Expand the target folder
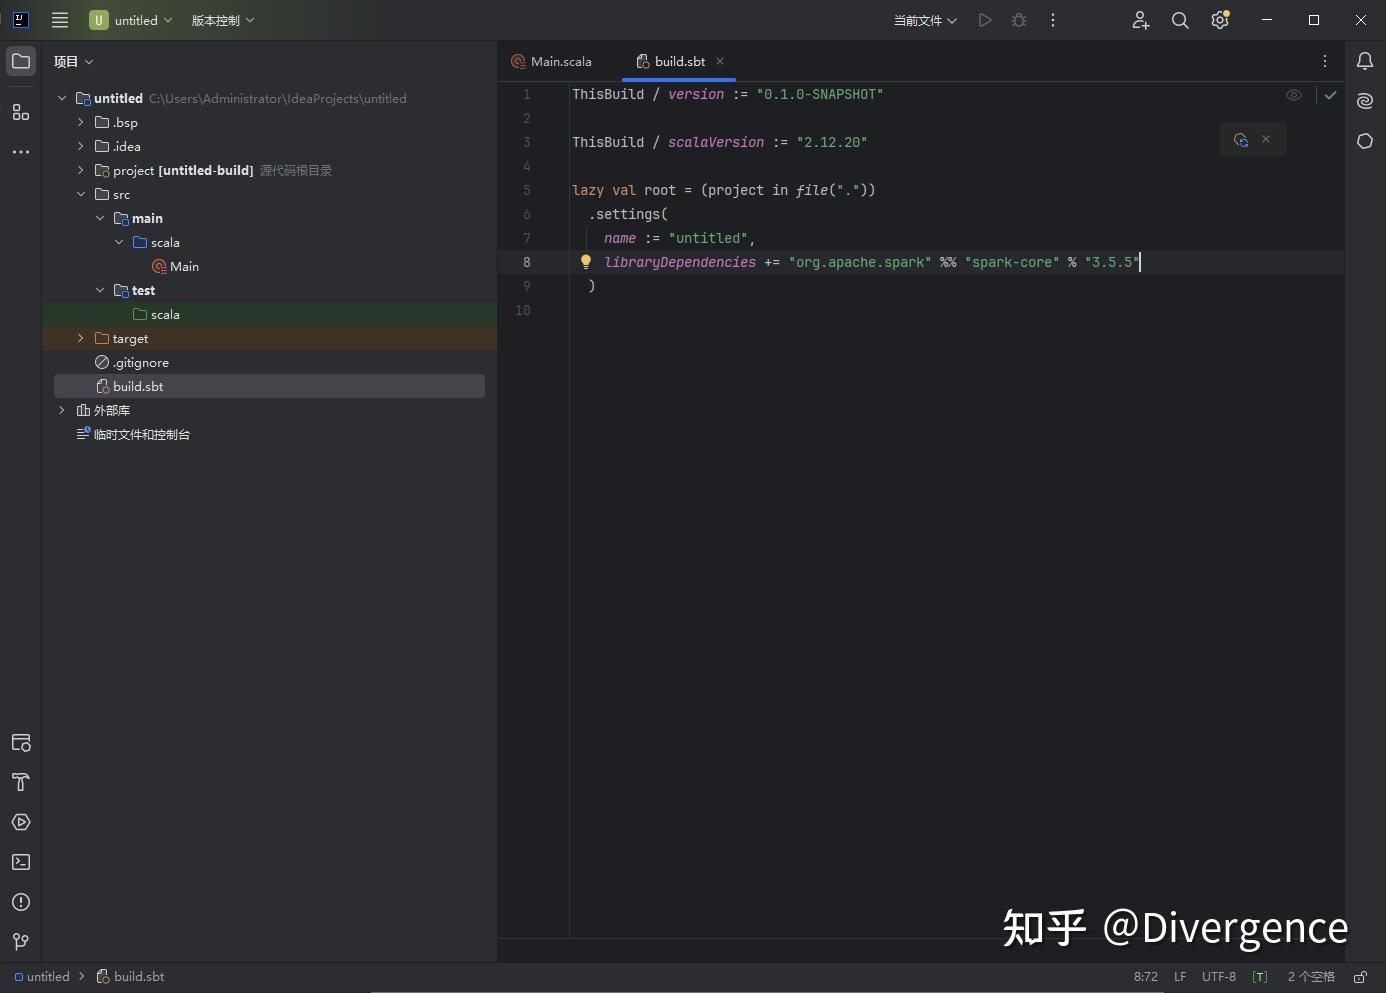 pyautogui.click(x=81, y=338)
